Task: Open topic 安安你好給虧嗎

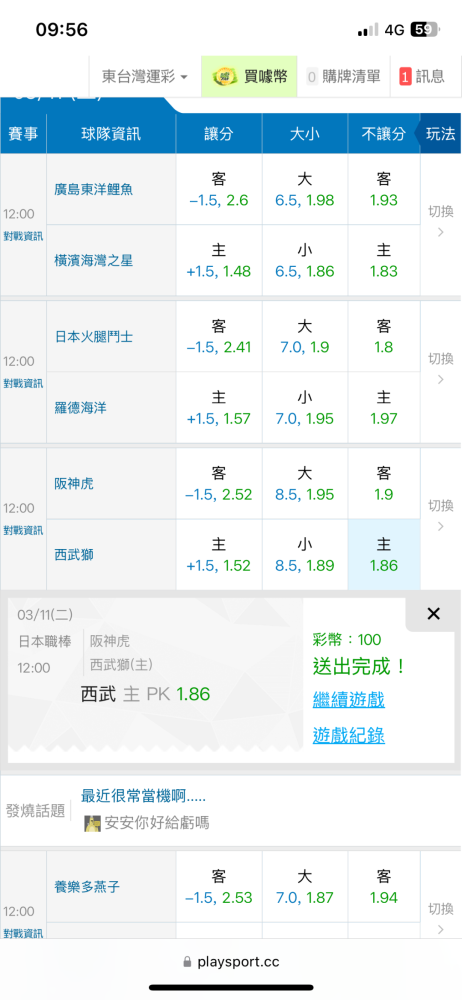Action: pyautogui.click(x=156, y=823)
